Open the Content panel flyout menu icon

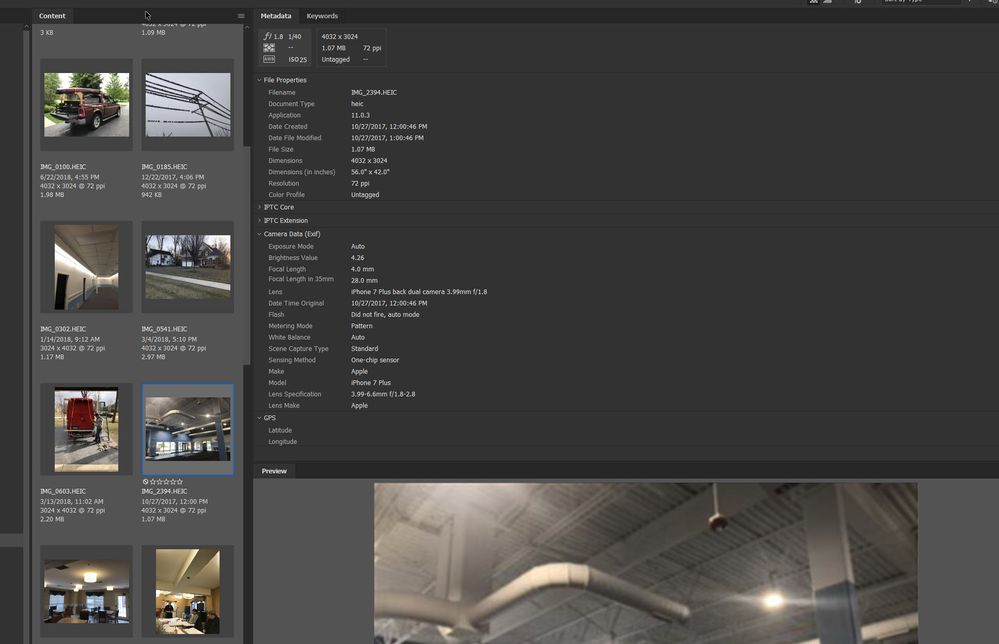click(x=241, y=16)
